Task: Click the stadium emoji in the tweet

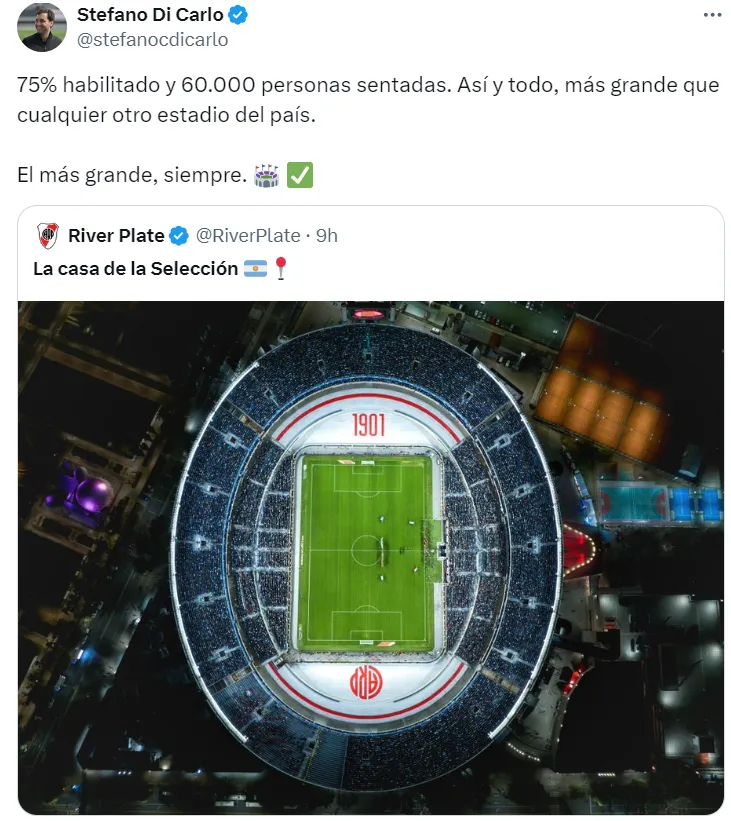Action: pyautogui.click(x=267, y=176)
